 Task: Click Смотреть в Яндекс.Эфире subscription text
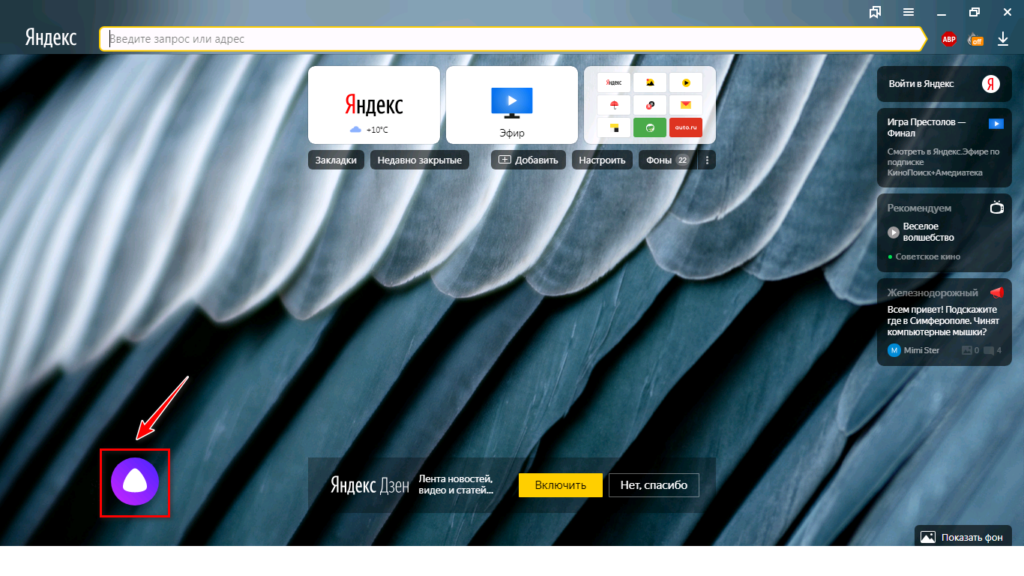coord(943,162)
